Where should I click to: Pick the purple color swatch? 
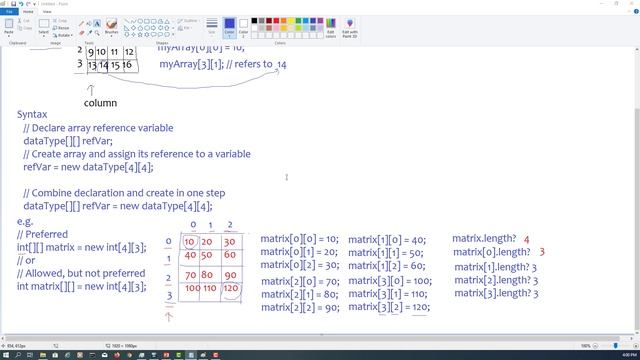[320, 21]
